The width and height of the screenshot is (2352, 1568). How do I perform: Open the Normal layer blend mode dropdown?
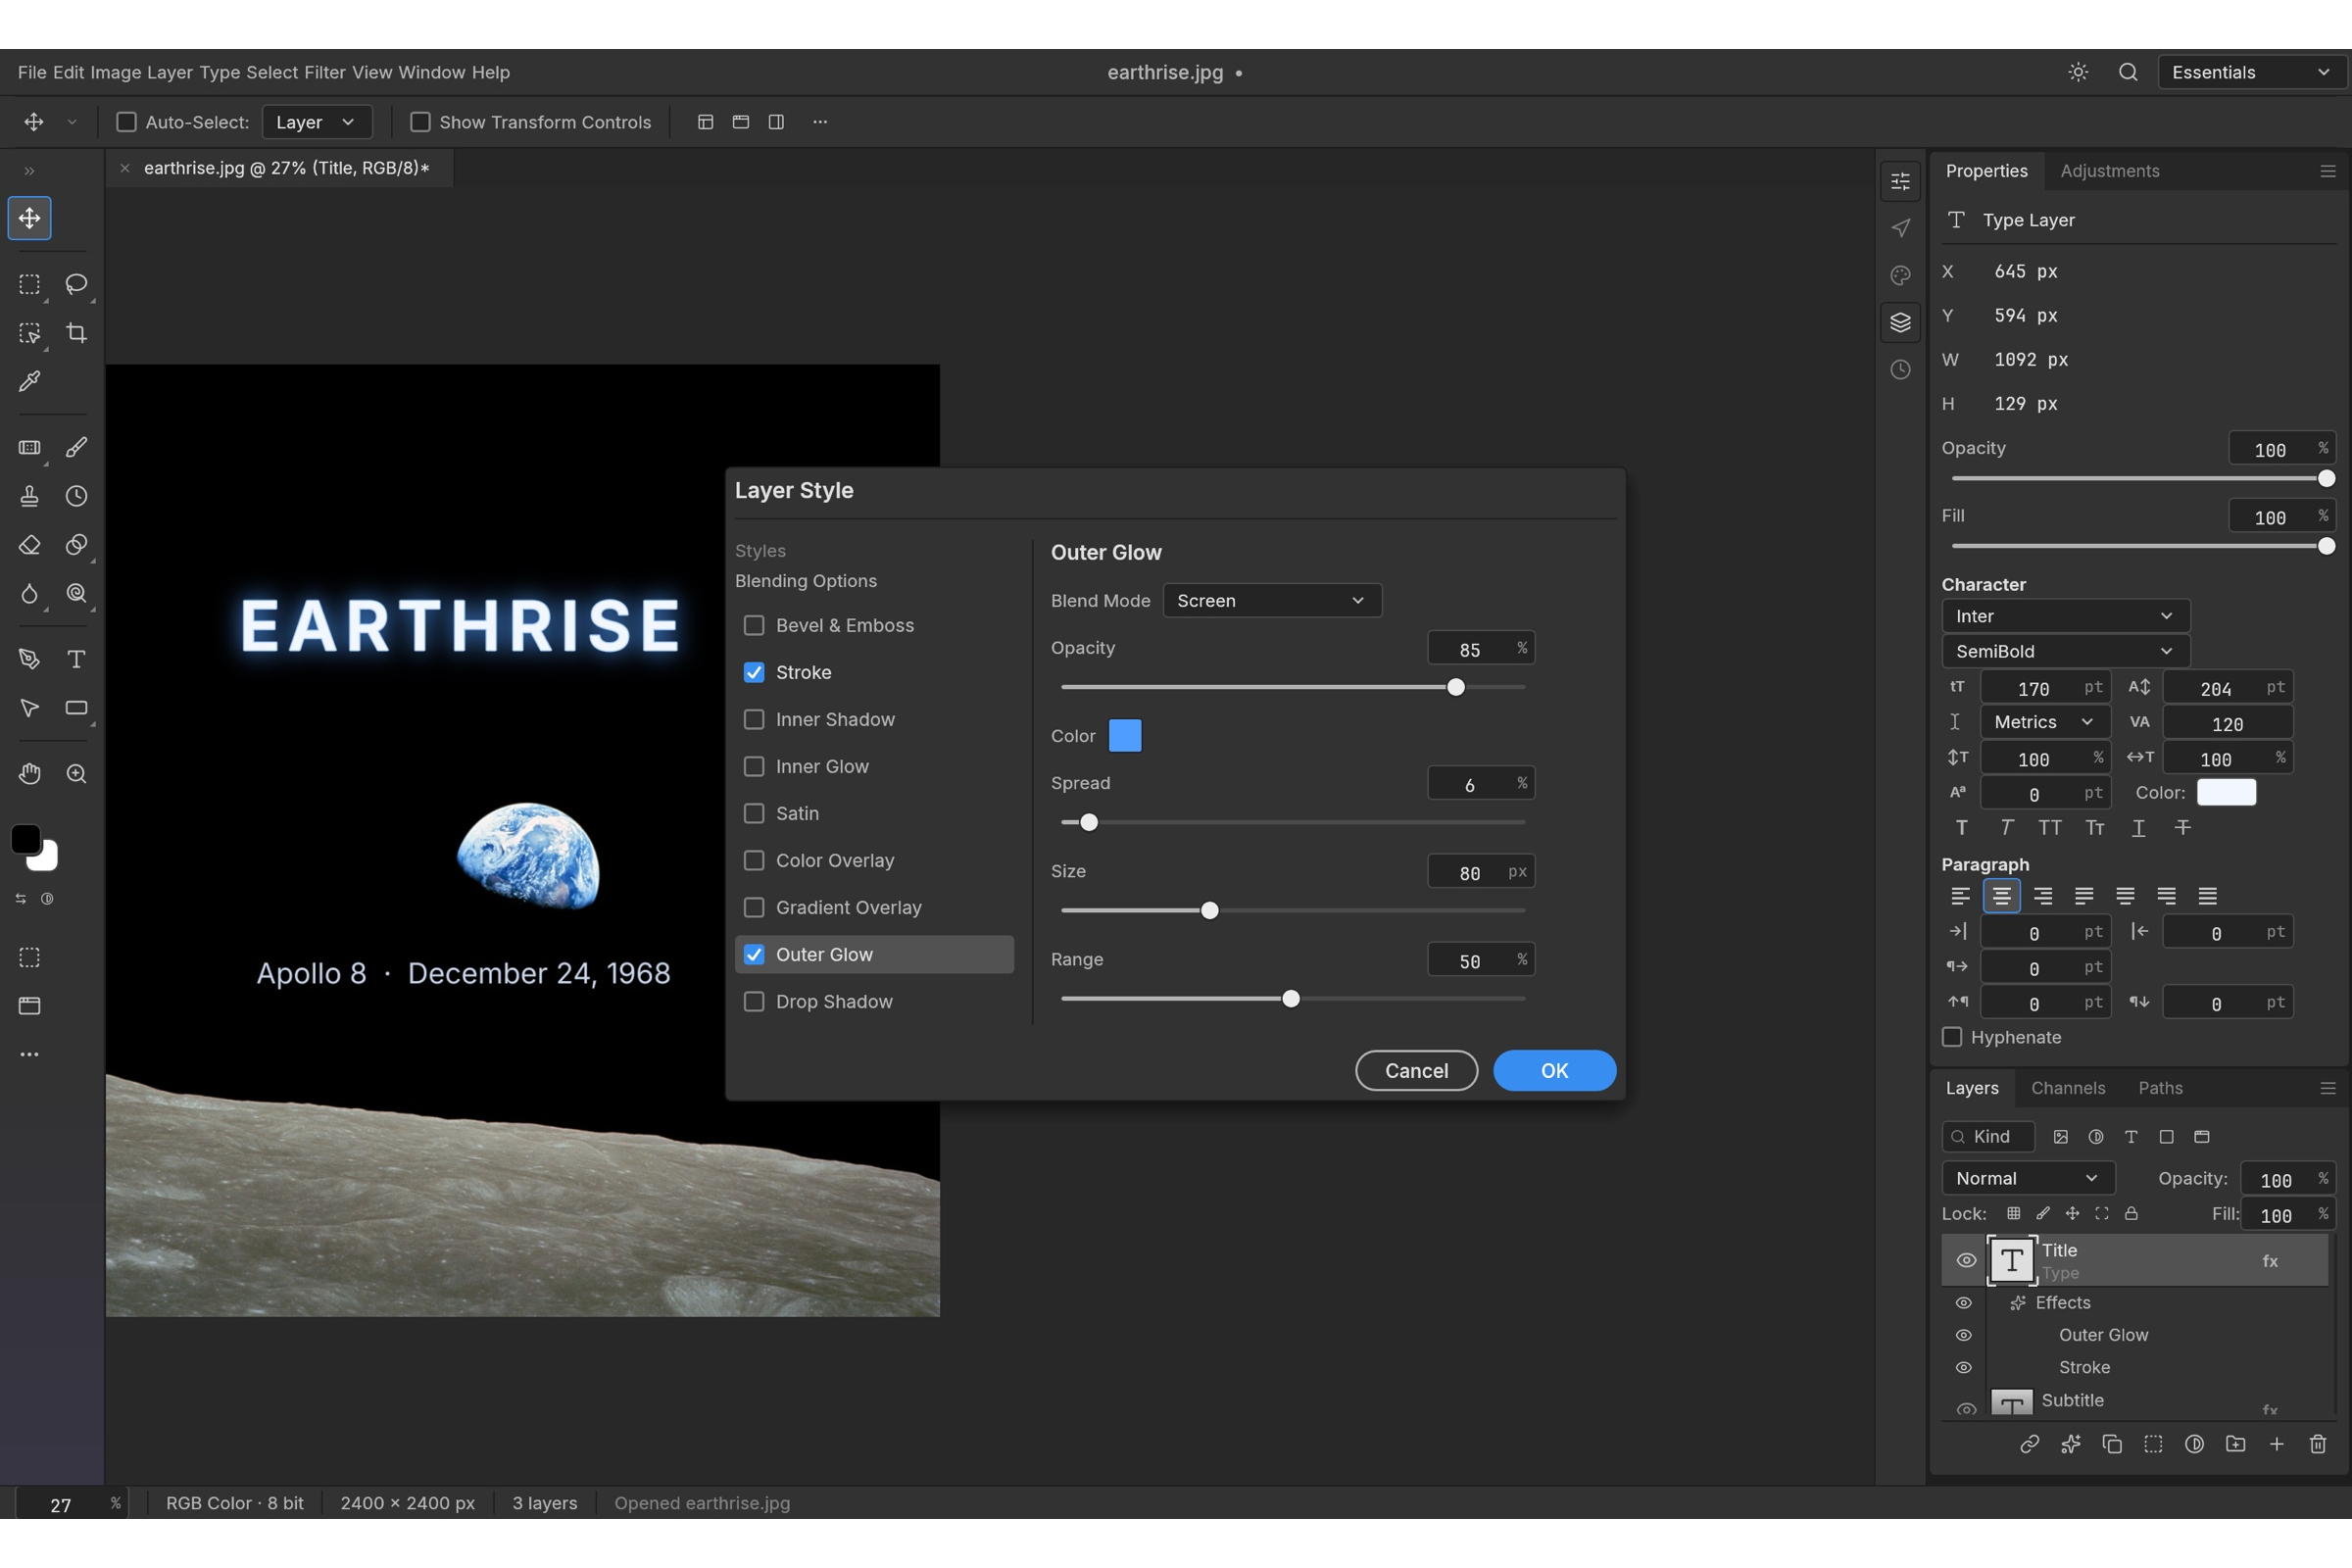pyautogui.click(x=2028, y=1178)
